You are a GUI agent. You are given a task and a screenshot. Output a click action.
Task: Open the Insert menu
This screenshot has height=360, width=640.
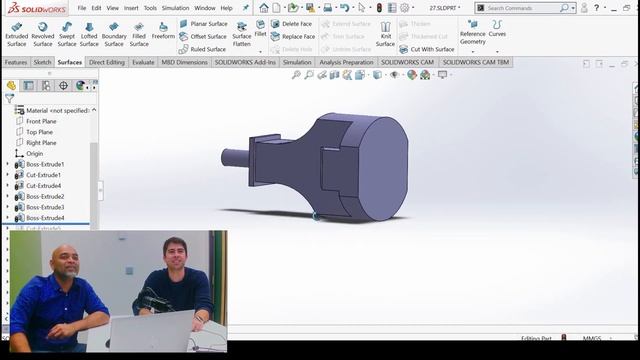131,8
